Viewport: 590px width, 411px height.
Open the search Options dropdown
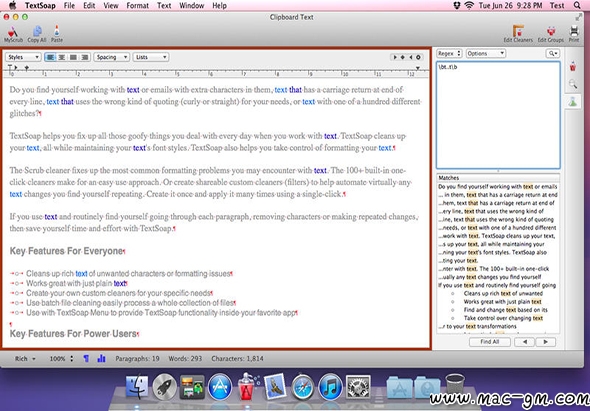coord(485,53)
